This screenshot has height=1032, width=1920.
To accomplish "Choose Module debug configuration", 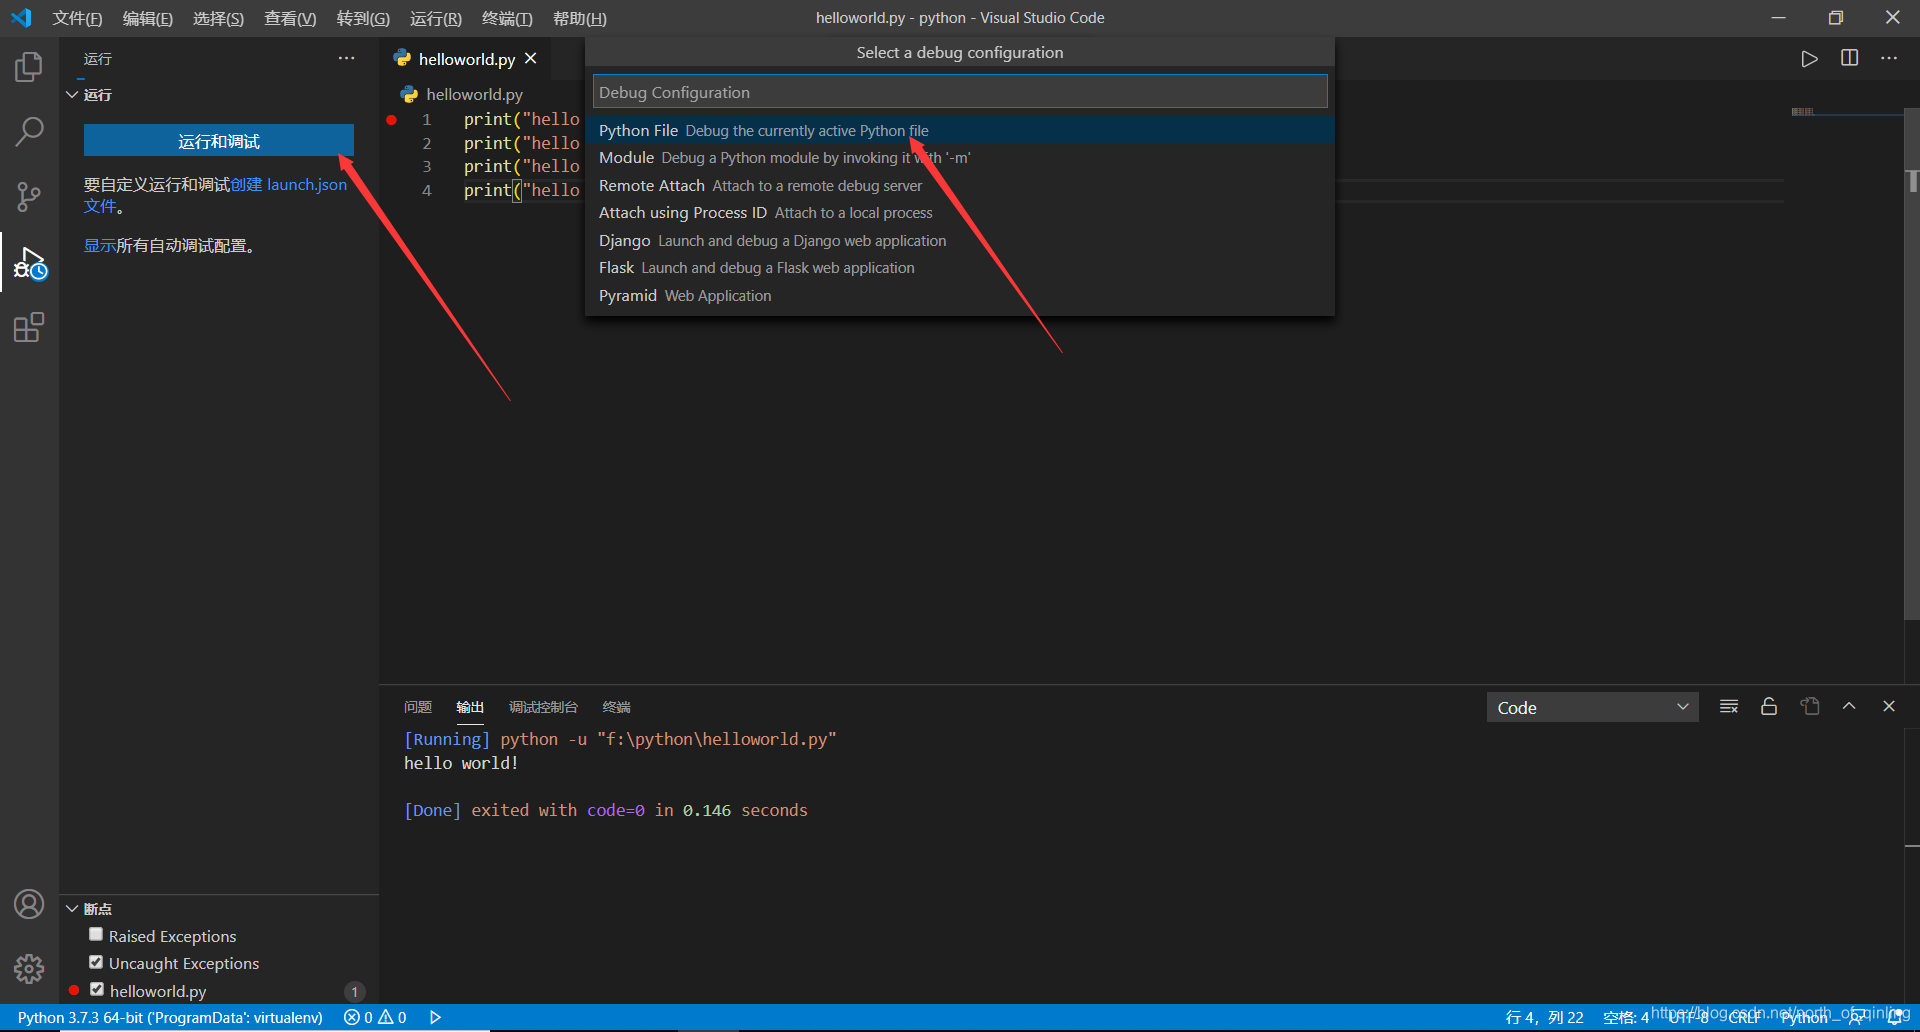I will pyautogui.click(x=960, y=158).
